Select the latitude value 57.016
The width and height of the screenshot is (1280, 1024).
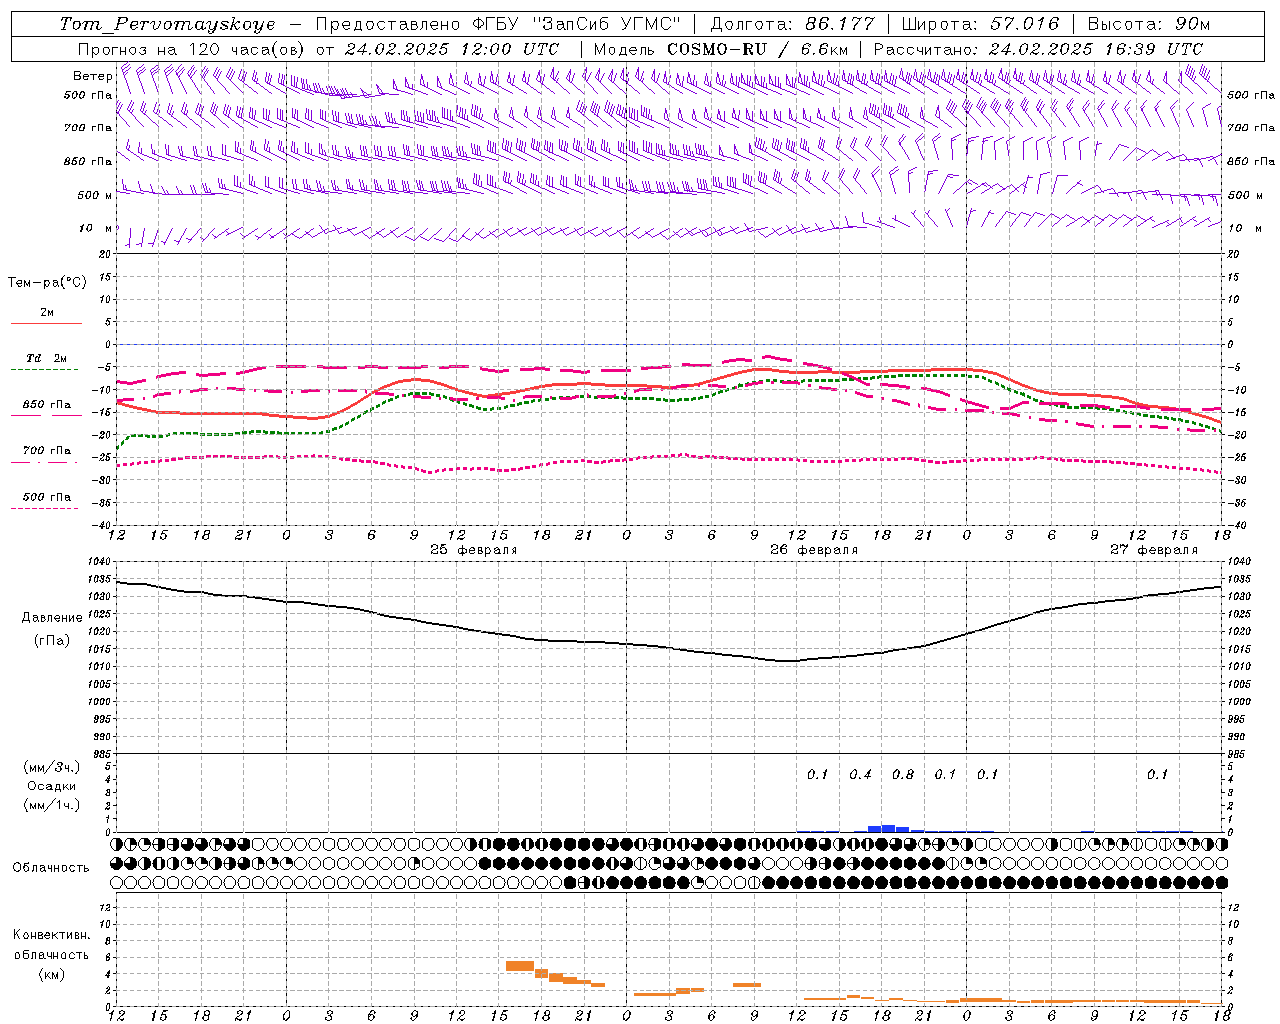[1024, 24]
